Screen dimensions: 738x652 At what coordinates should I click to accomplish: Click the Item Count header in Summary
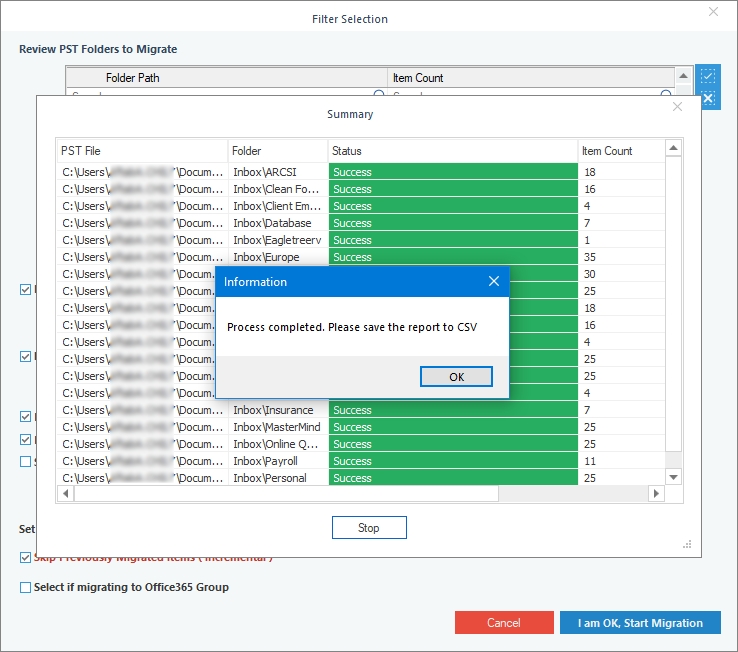tap(621, 151)
